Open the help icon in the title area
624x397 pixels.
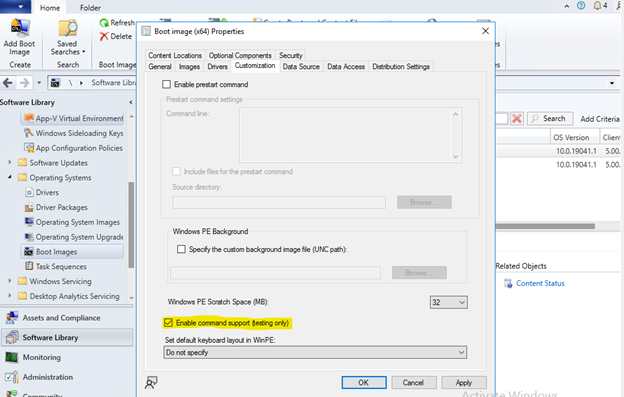pyautogui.click(x=581, y=6)
